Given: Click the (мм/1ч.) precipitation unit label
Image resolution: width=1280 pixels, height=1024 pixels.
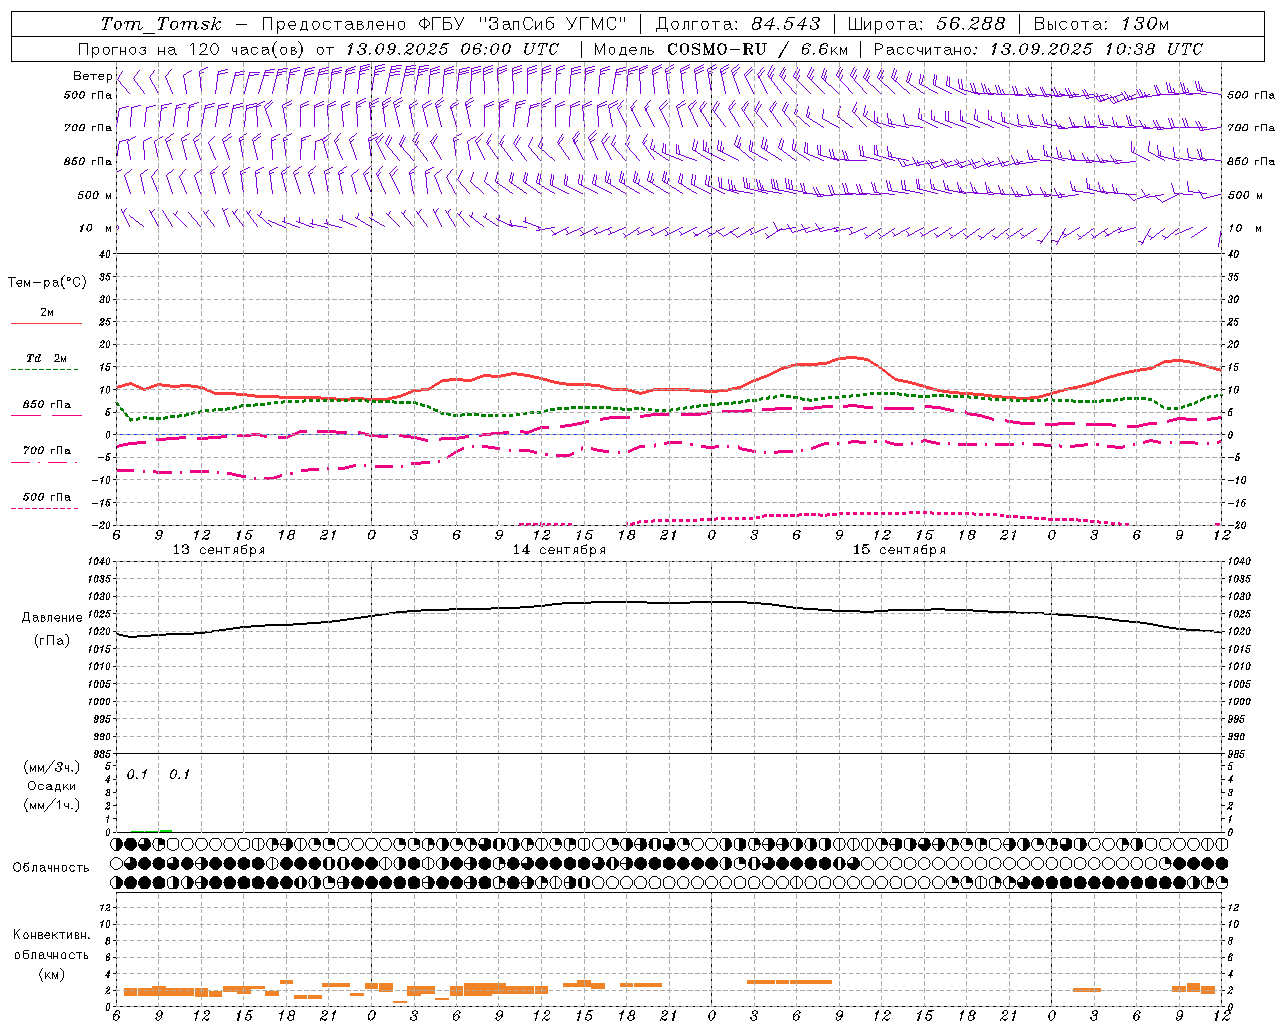Looking at the screenshot, I should pyautogui.click(x=52, y=805).
